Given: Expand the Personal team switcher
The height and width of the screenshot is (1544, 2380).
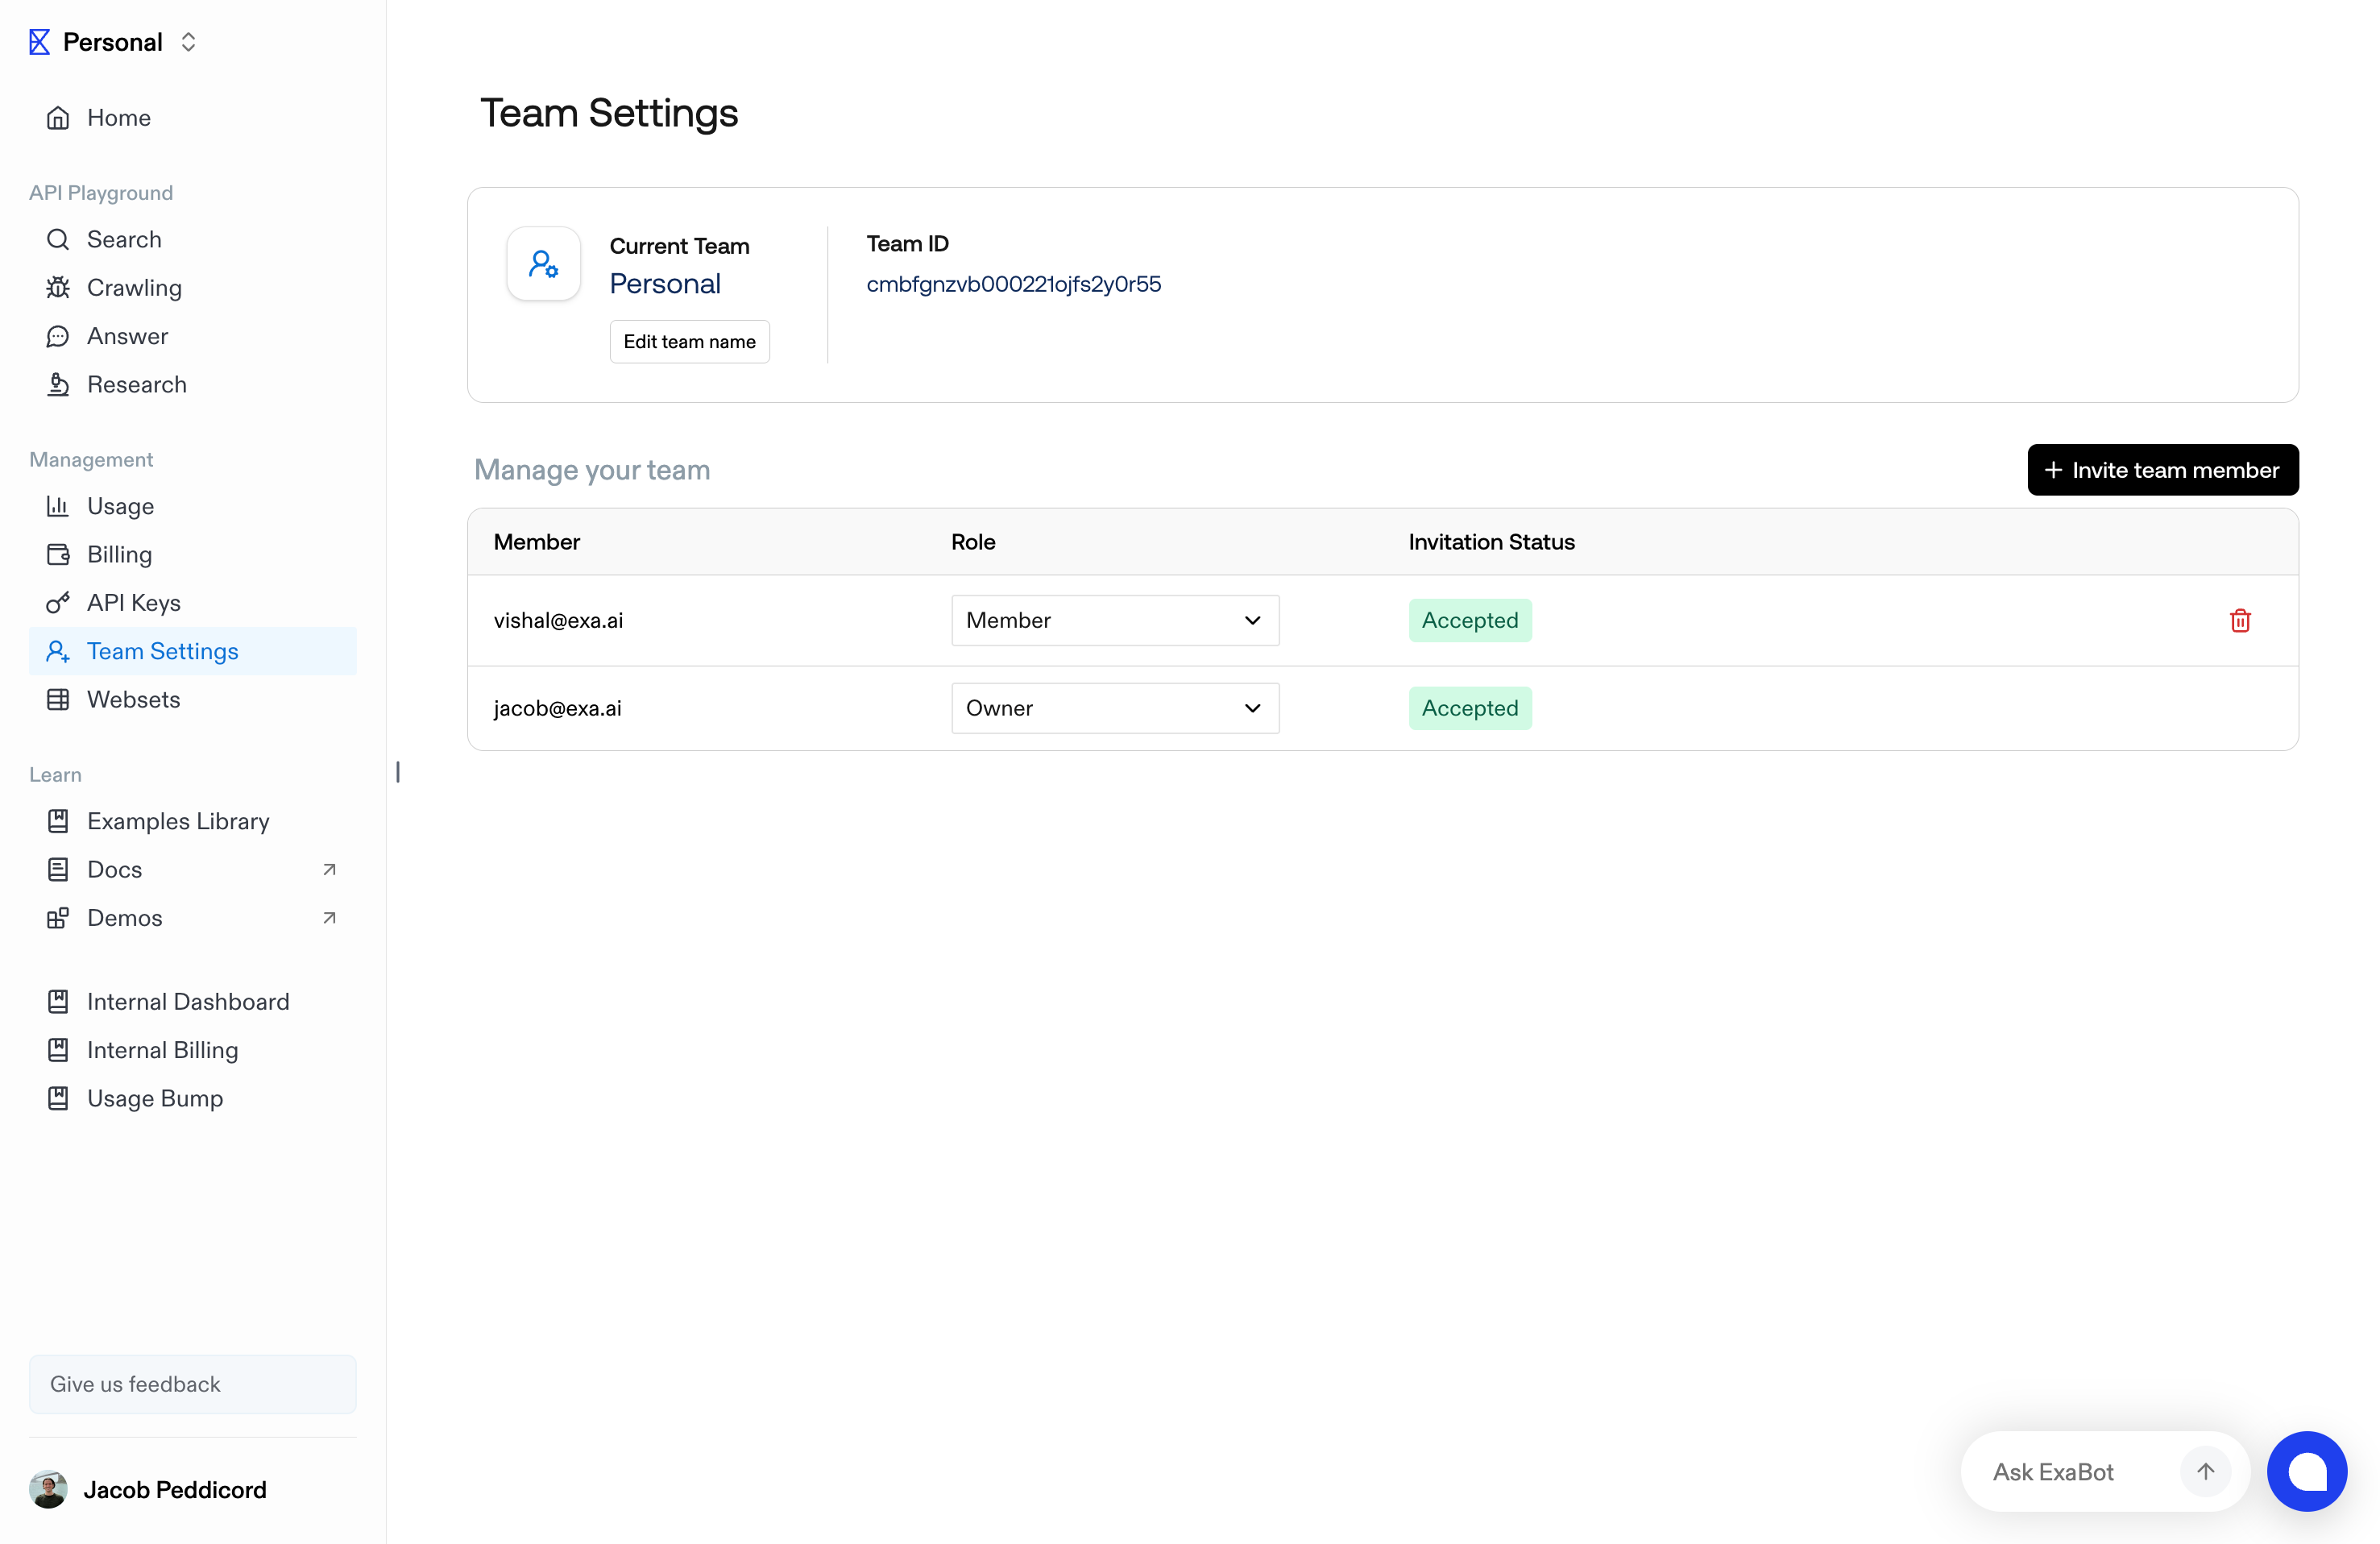Looking at the screenshot, I should click(x=188, y=42).
